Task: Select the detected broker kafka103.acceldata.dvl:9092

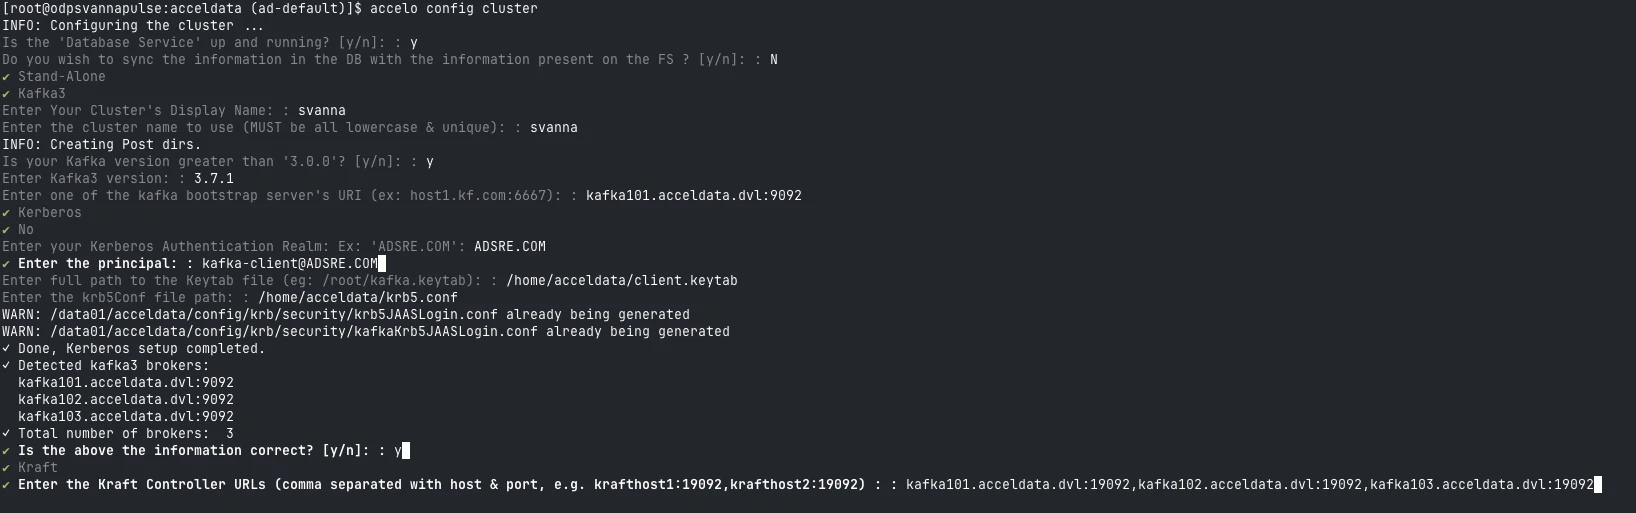Action: pyautogui.click(x=126, y=417)
